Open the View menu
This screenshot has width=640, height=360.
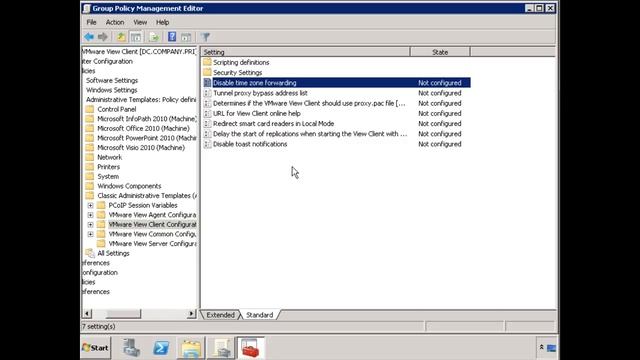pyautogui.click(x=140, y=22)
